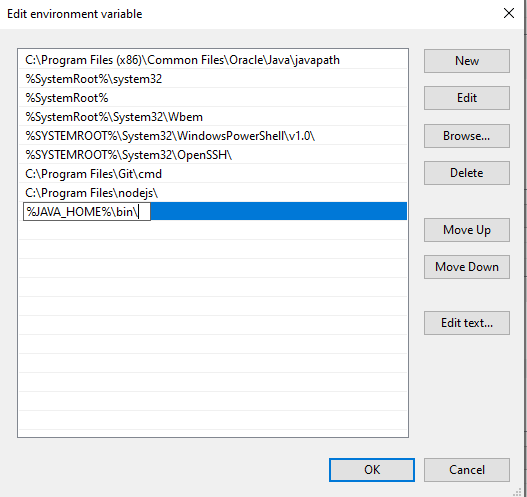Viewport: 527px width, 497px height.
Task: Close the Edit environment variable dialog
Action: [509, 13]
